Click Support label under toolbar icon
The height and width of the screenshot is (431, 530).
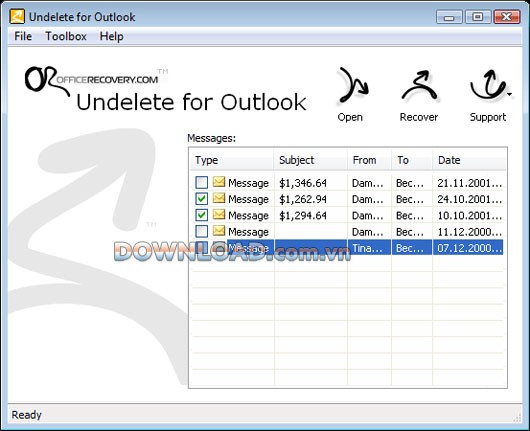pos(488,117)
